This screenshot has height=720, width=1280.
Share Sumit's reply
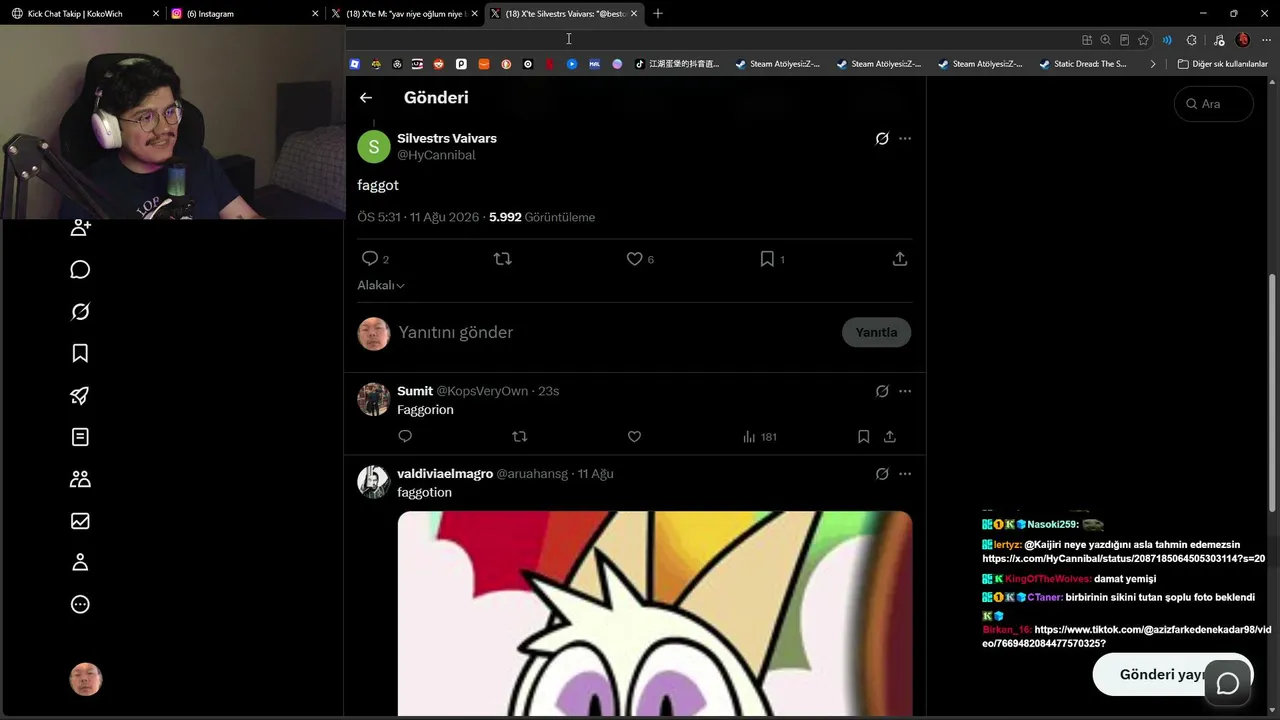coord(890,437)
